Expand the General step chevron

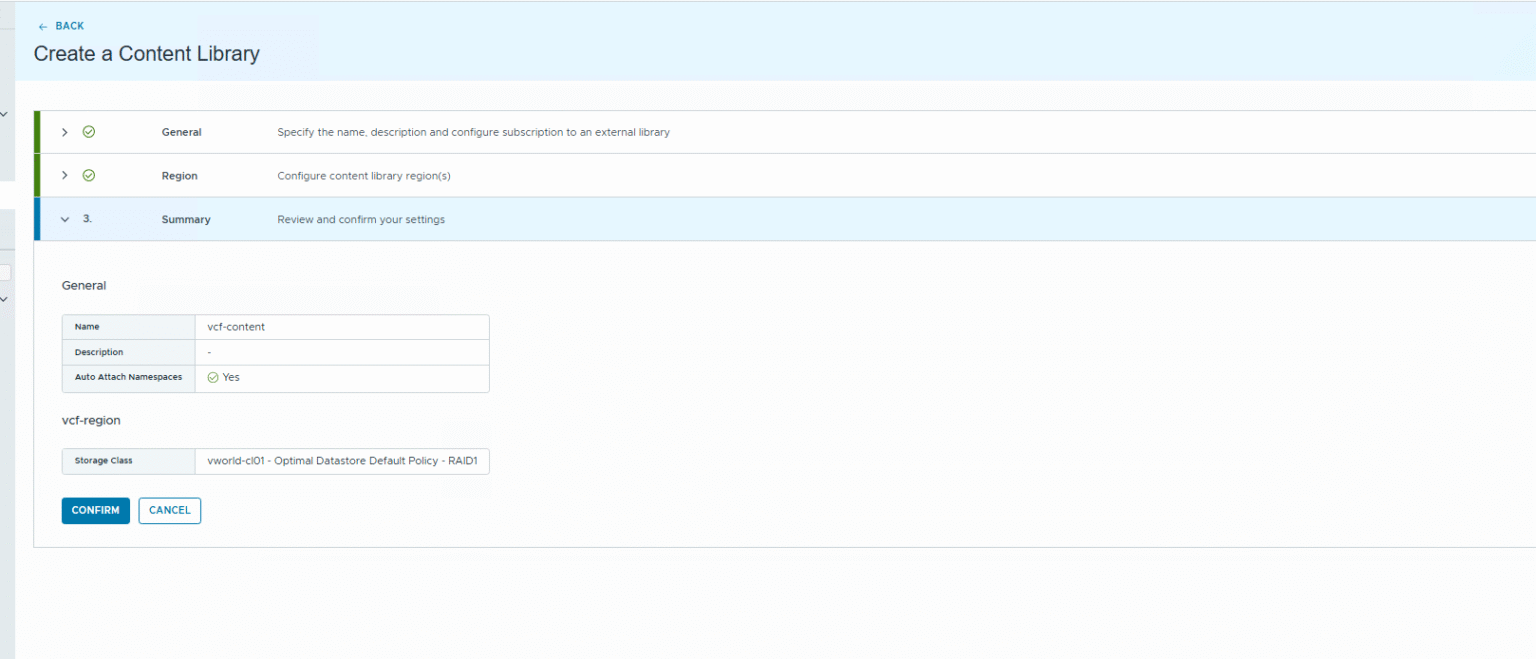[65, 132]
